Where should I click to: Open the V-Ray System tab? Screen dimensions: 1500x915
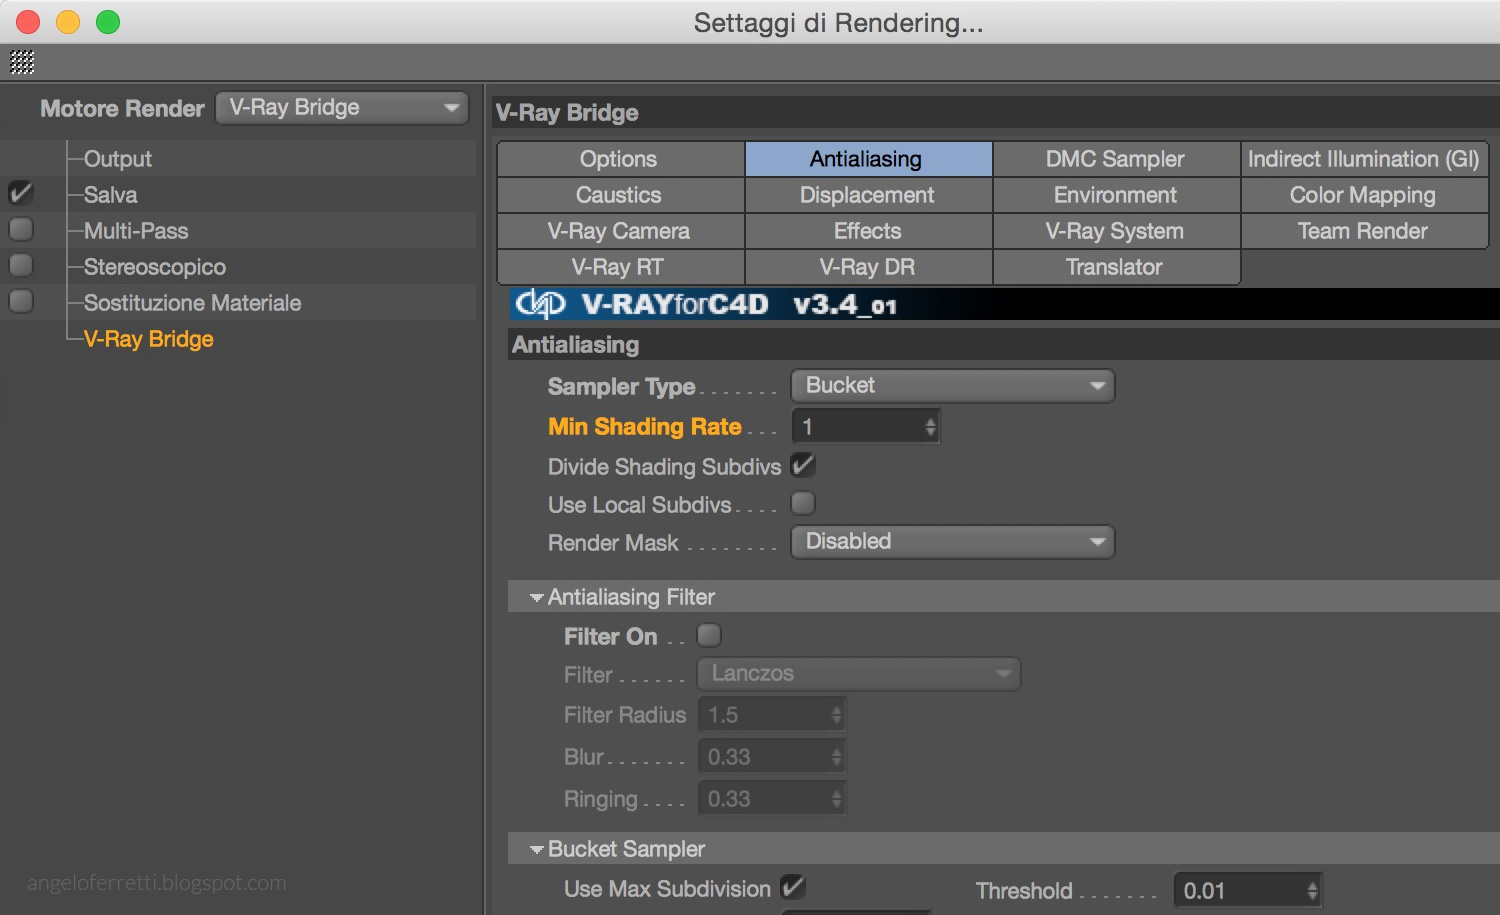pos(1116,231)
